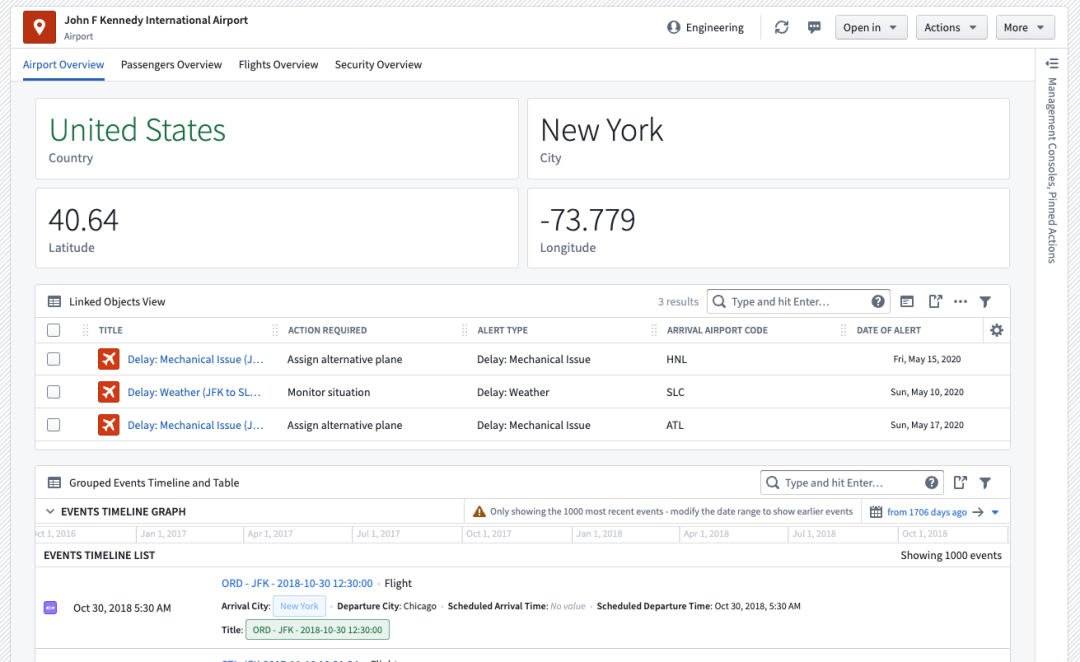Screen dimensions: 1080x662
Task: Open the 'Open in' dropdown
Action: [x=871, y=28]
